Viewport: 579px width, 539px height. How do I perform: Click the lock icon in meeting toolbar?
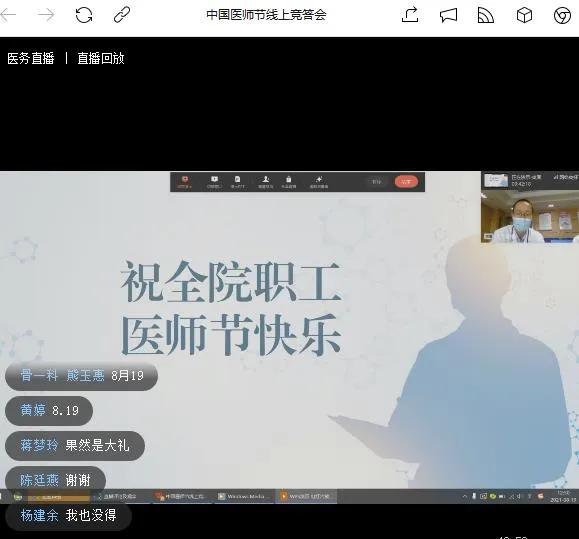tap(289, 182)
